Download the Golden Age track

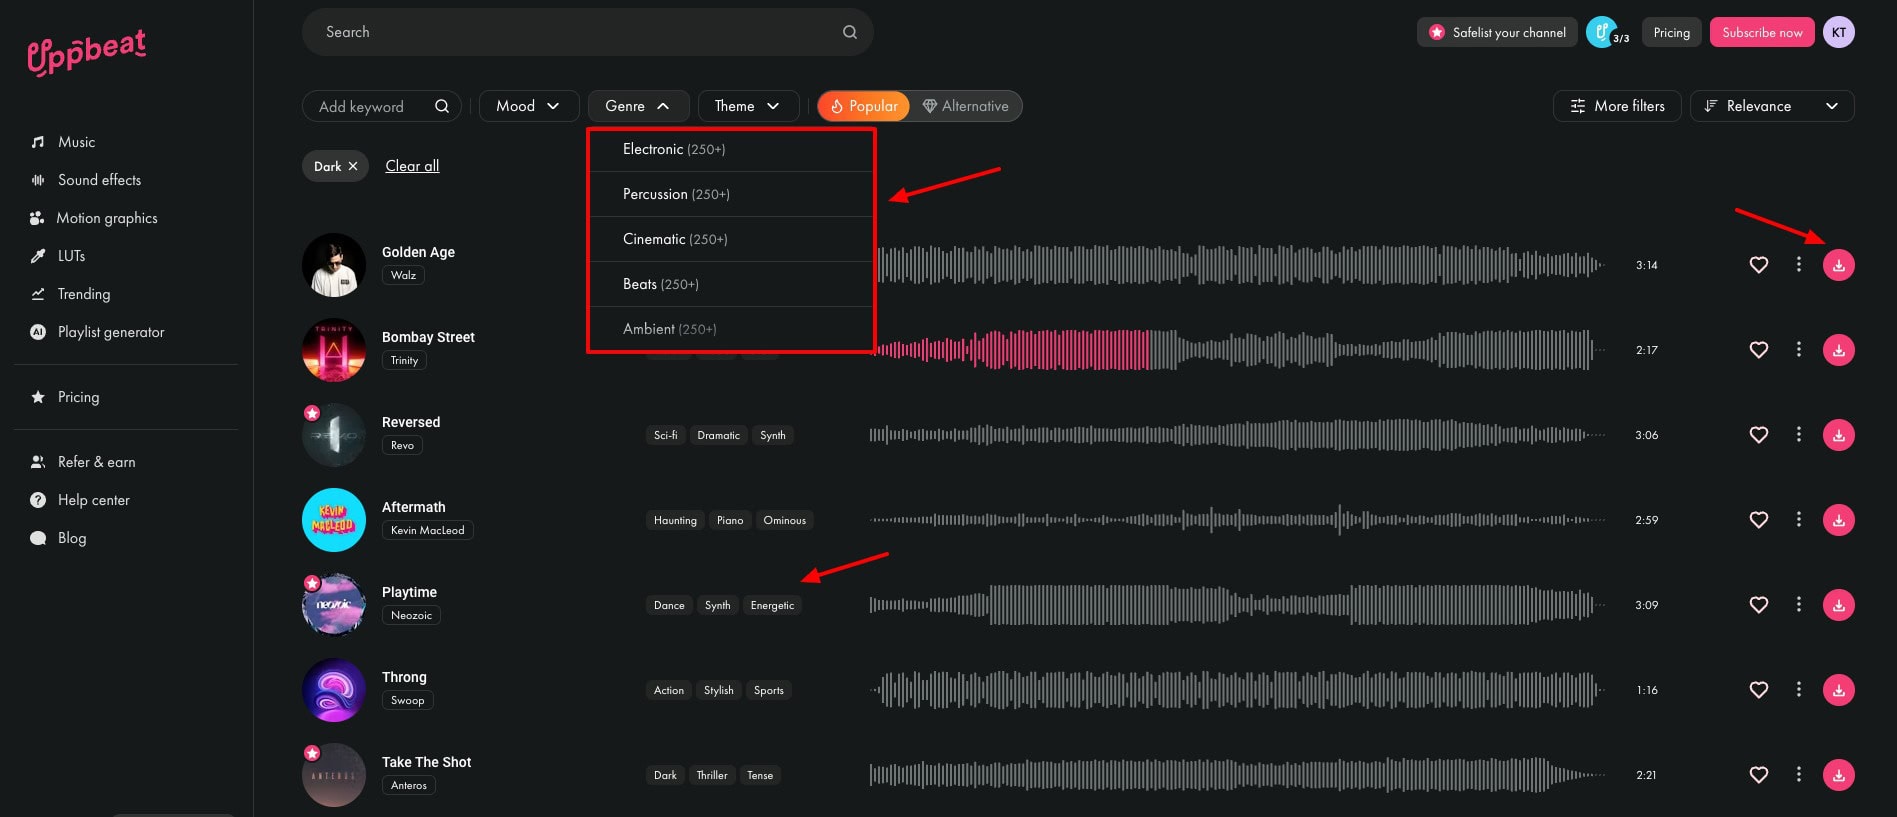[1838, 265]
